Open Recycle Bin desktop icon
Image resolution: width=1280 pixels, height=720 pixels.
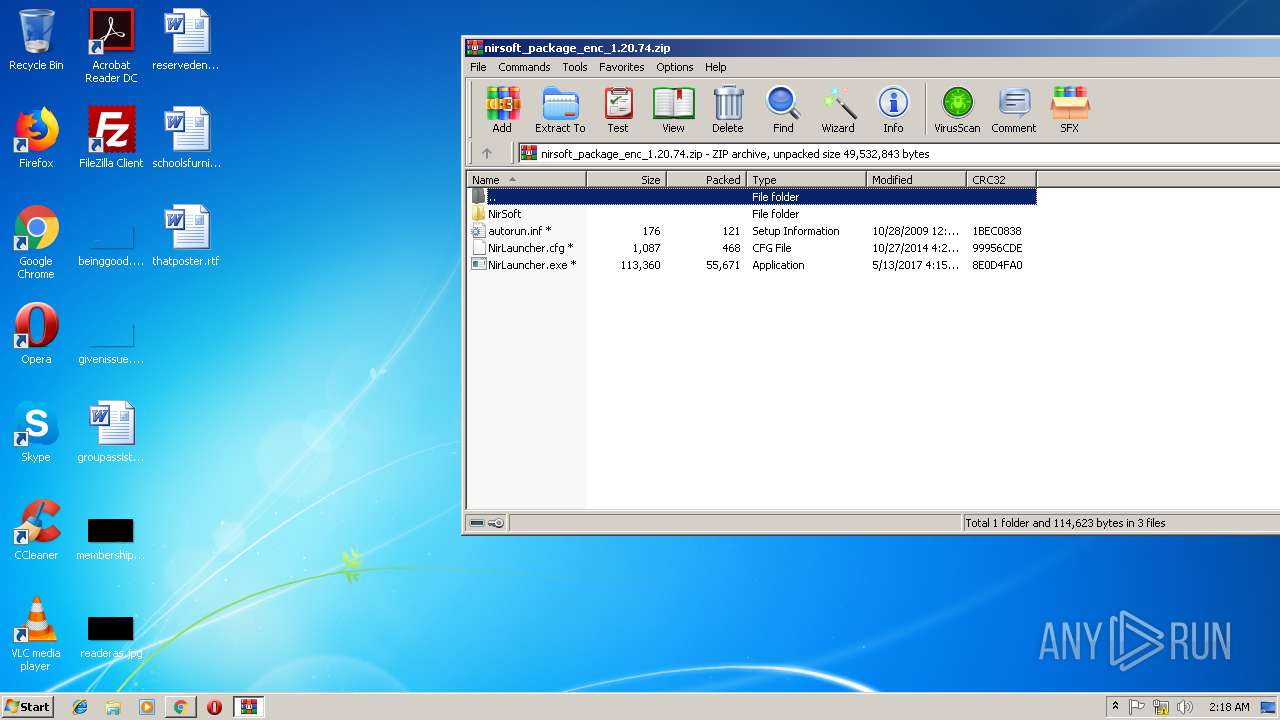[36, 40]
